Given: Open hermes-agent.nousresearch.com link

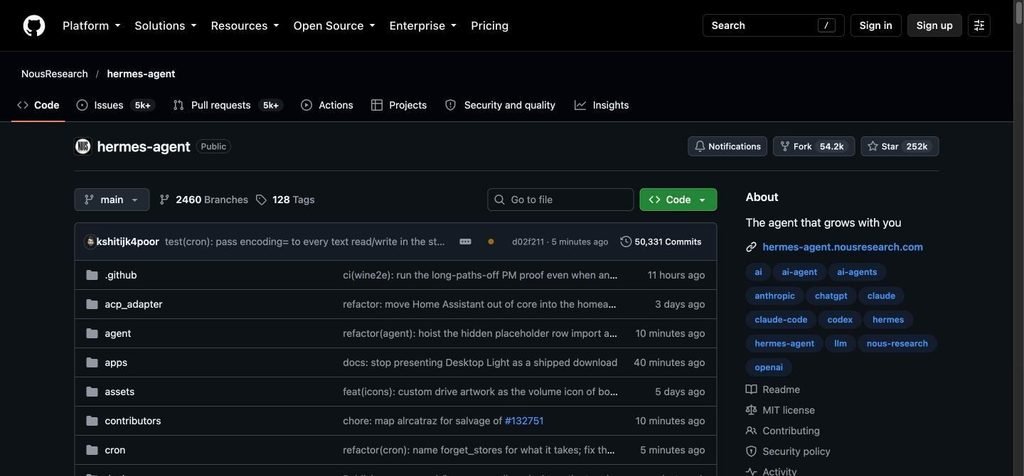Looking at the screenshot, I should pyautogui.click(x=842, y=247).
